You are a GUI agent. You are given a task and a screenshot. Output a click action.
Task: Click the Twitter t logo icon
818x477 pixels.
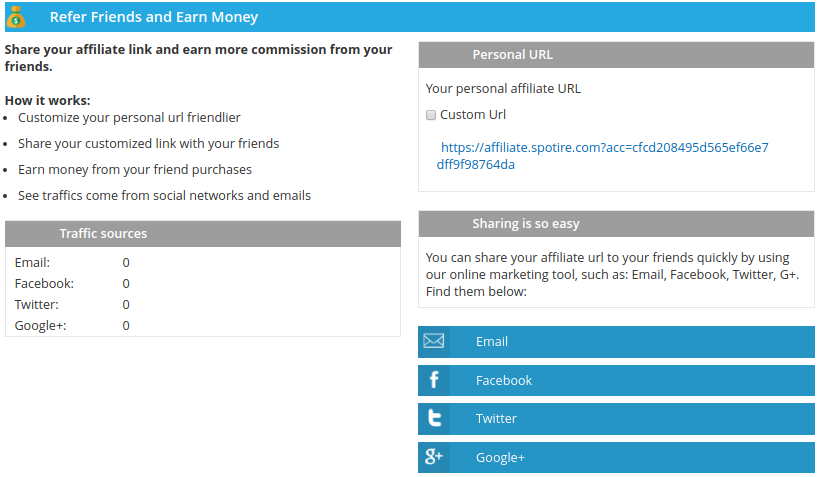click(435, 419)
